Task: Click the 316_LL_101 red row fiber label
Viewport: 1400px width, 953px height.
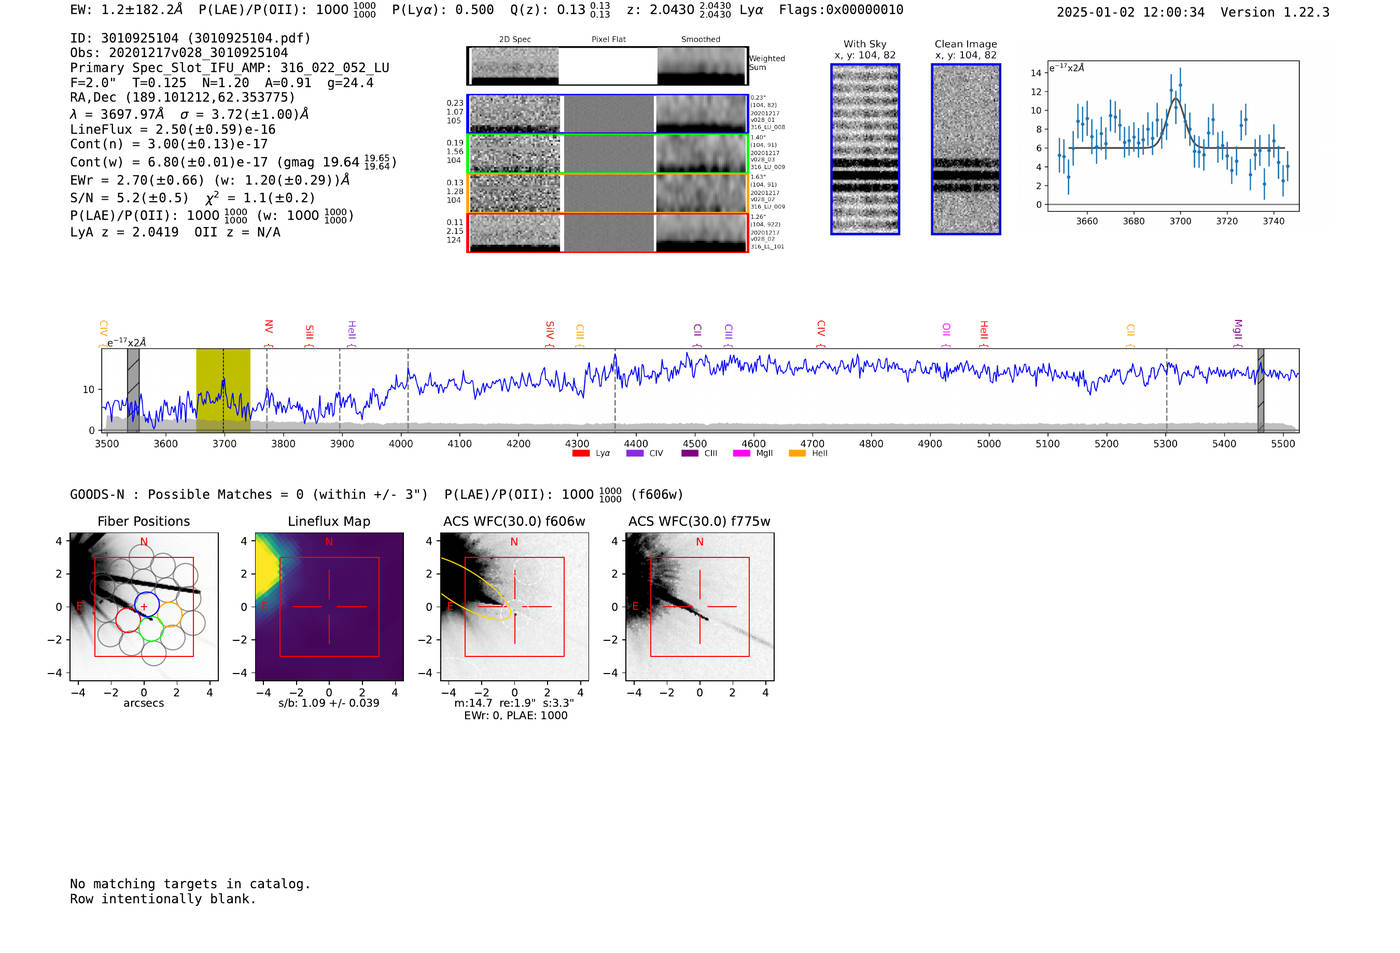Action: [x=767, y=247]
